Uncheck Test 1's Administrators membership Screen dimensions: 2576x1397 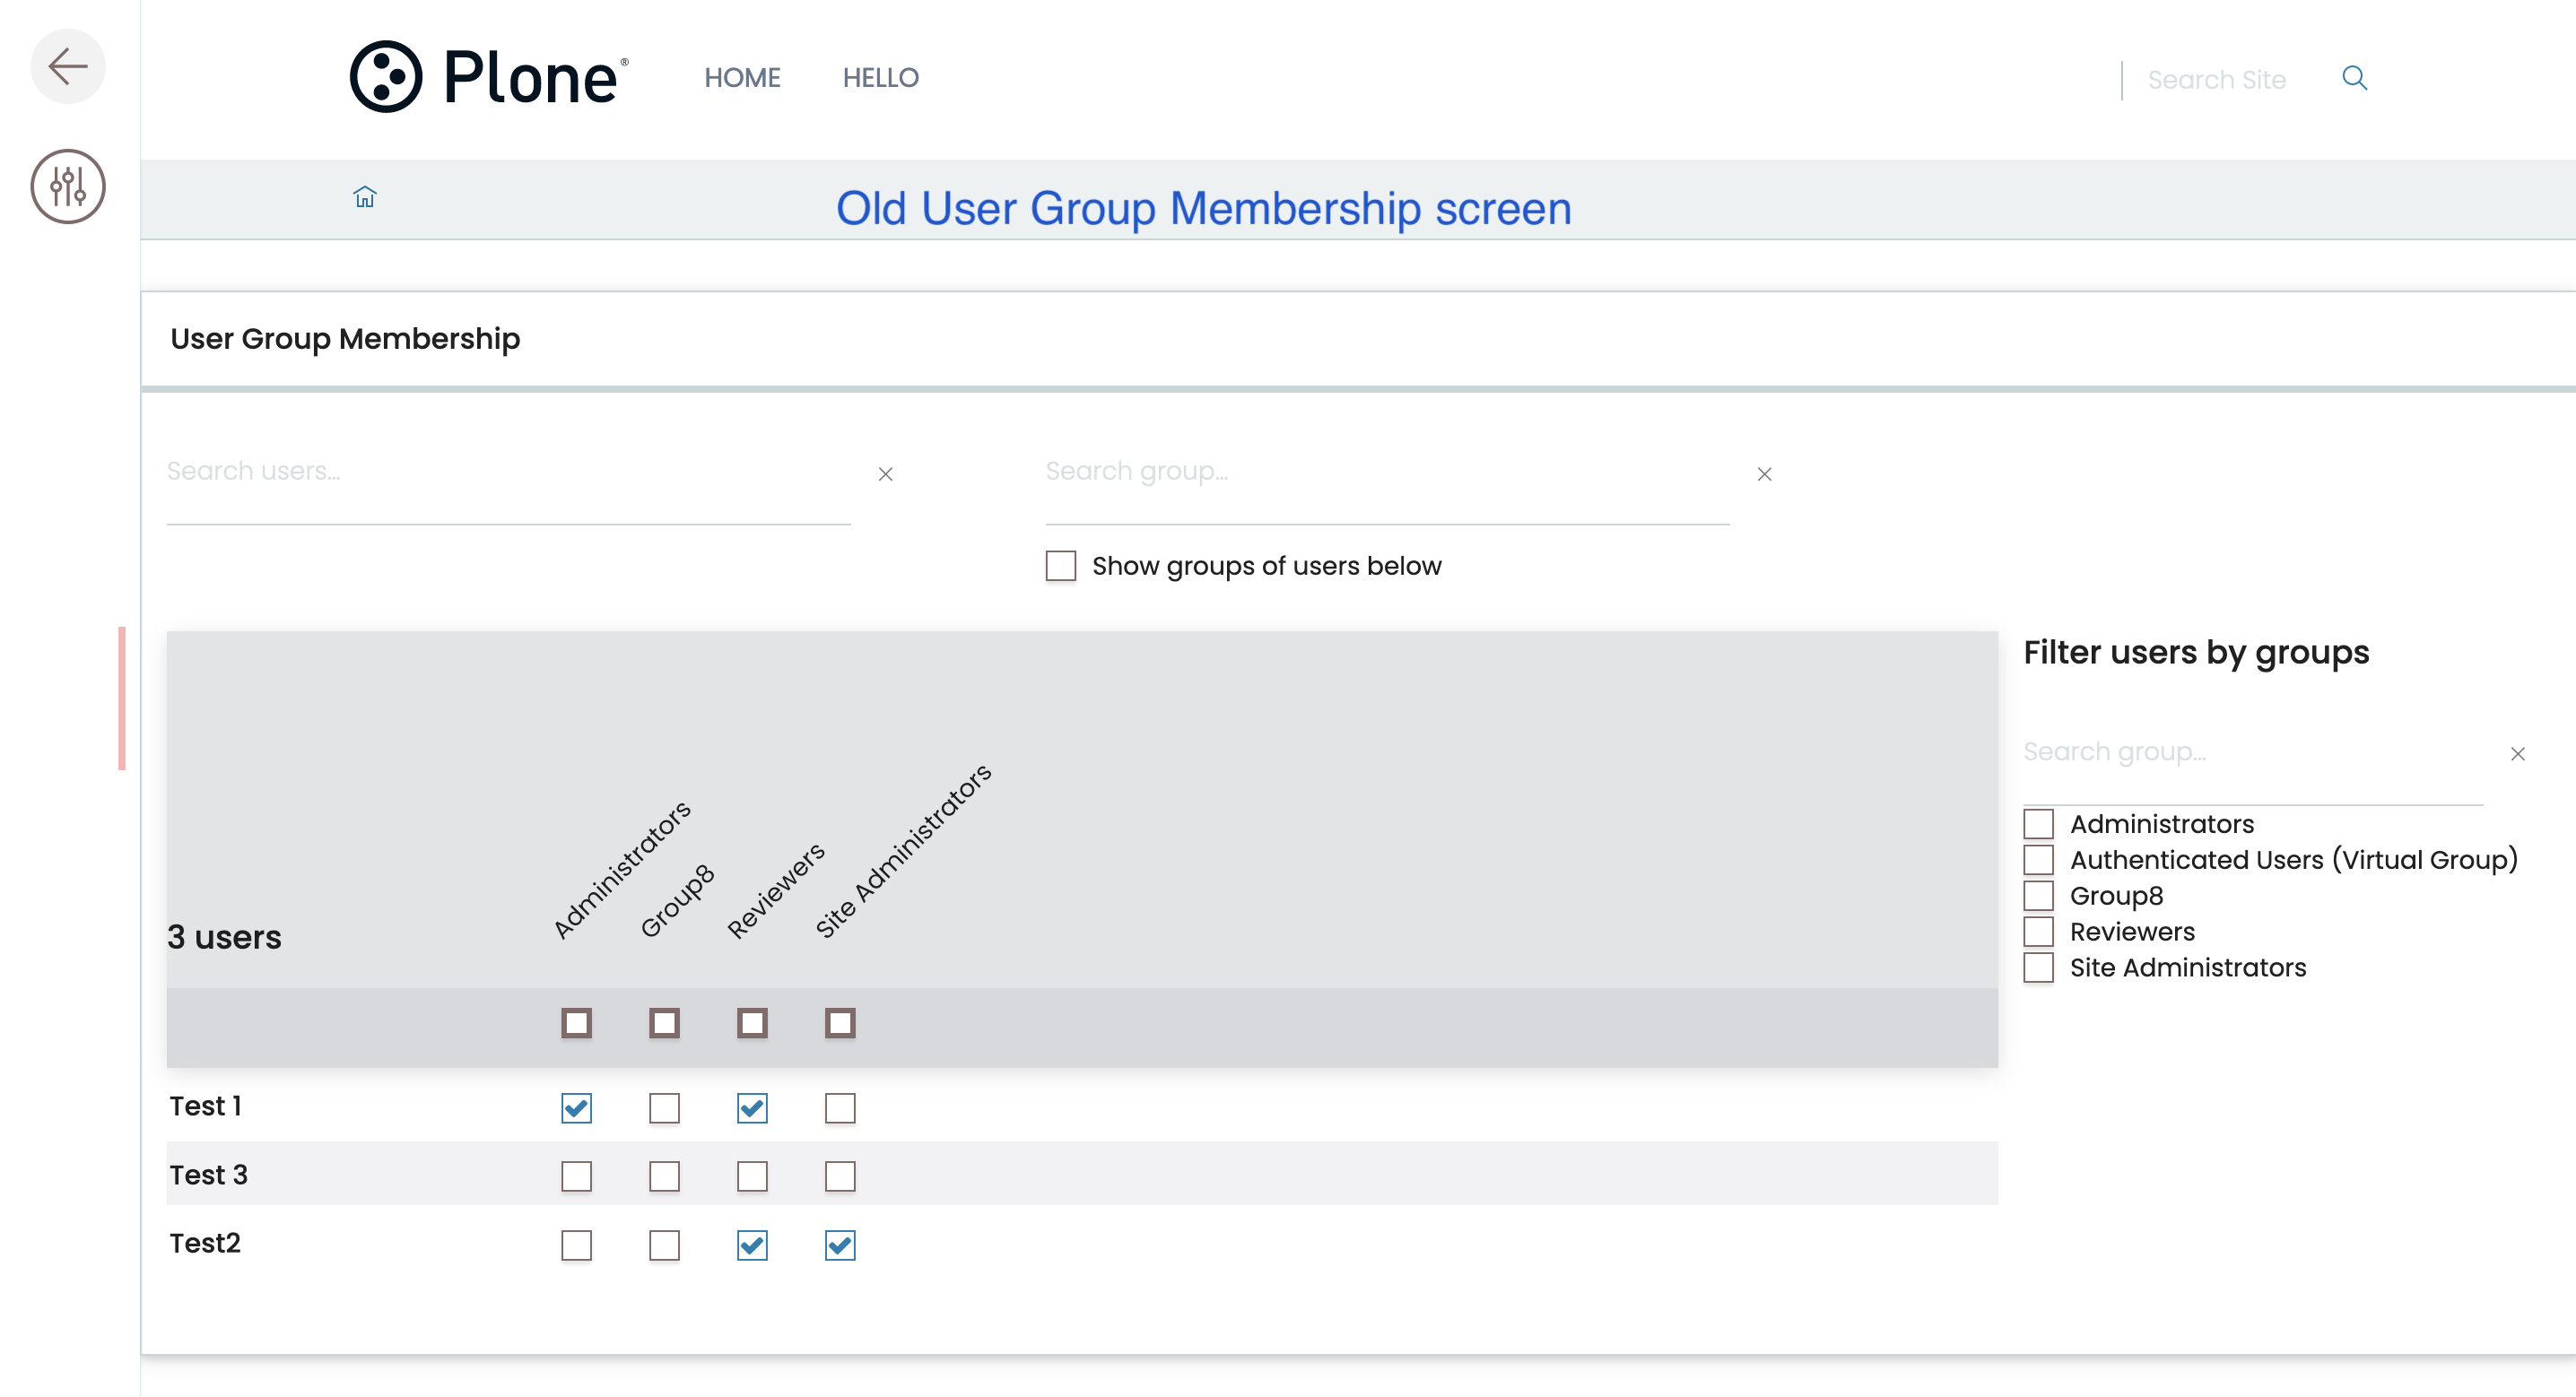coord(576,1108)
